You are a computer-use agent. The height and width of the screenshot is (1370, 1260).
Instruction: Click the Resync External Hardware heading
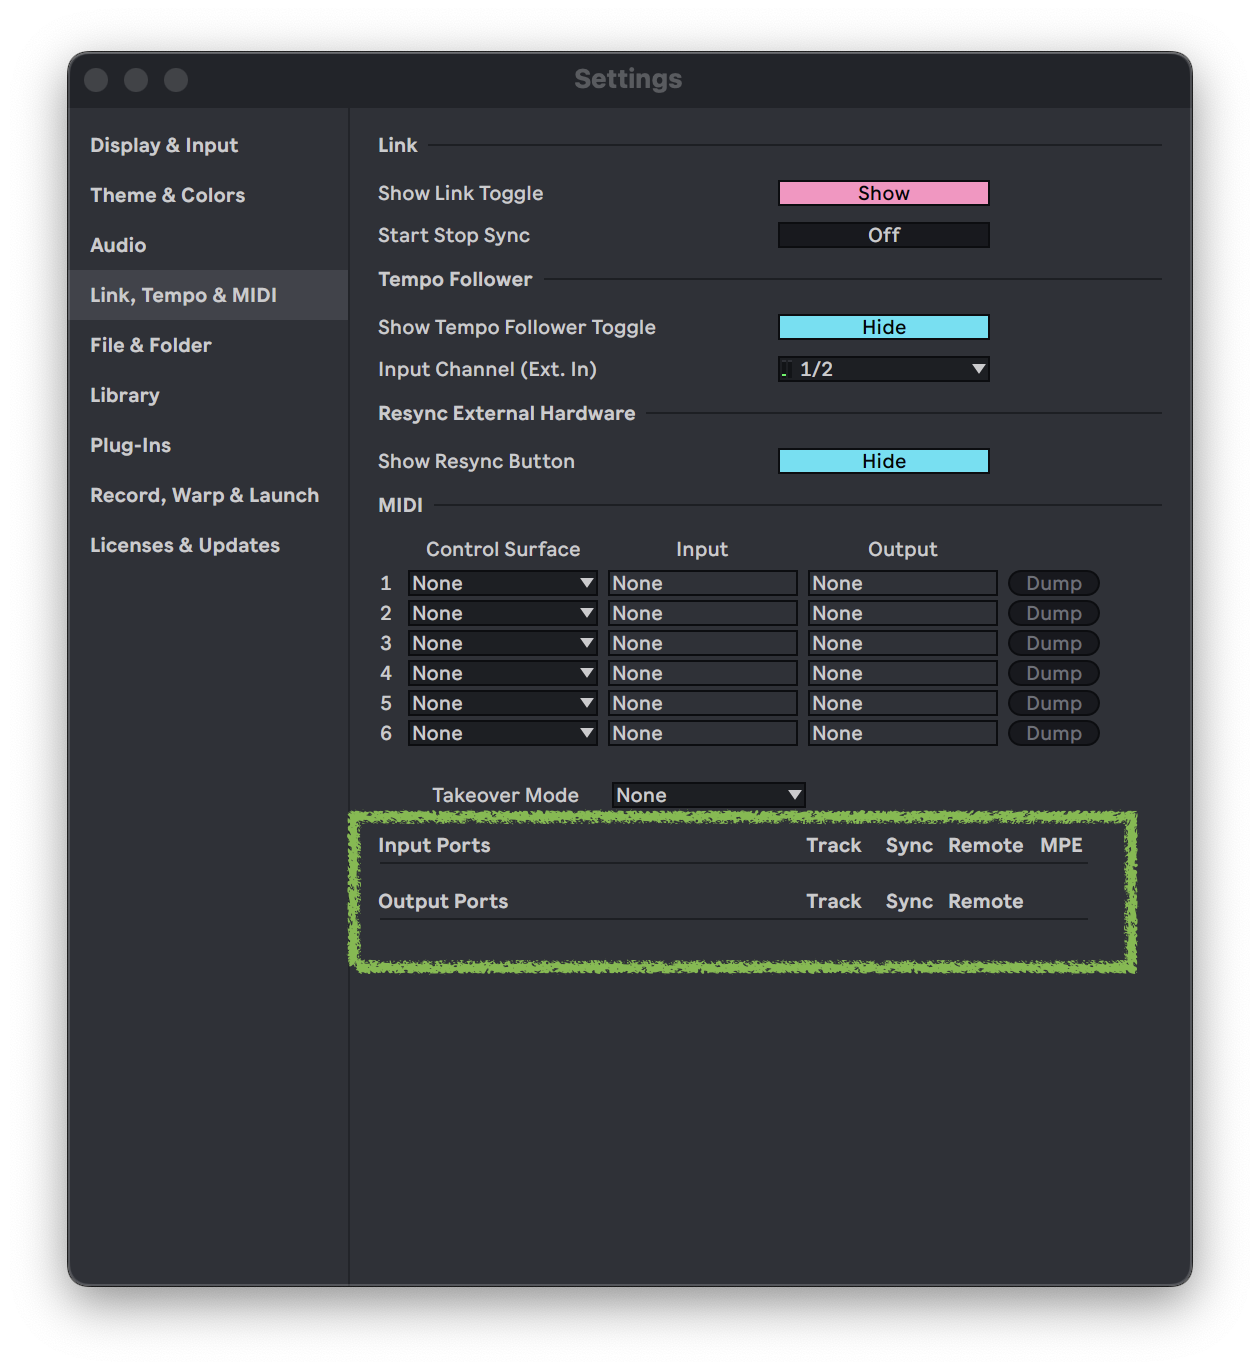[x=507, y=413]
